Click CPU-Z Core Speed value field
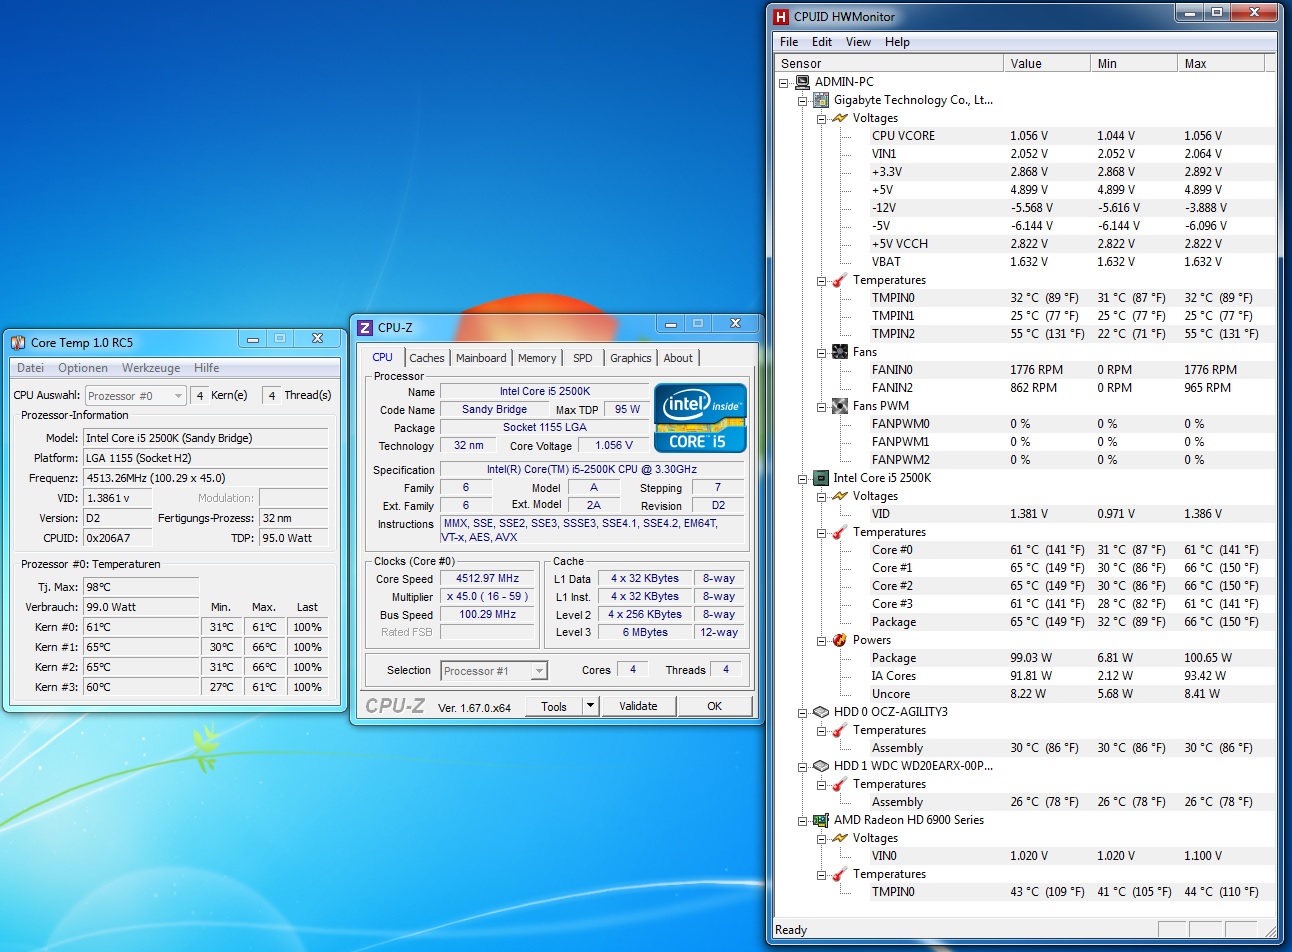The image size is (1292, 952). [x=487, y=579]
